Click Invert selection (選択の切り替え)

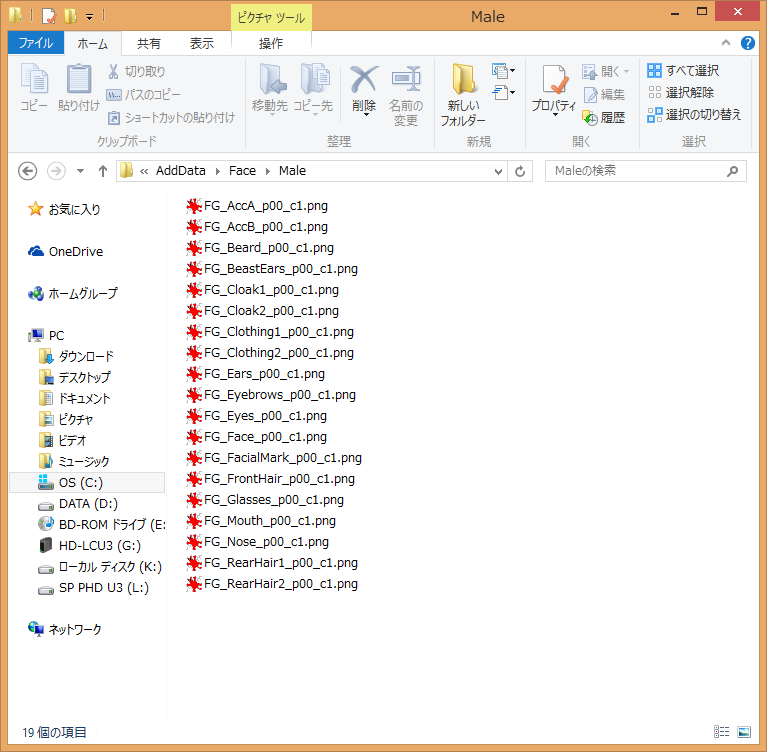click(694, 114)
